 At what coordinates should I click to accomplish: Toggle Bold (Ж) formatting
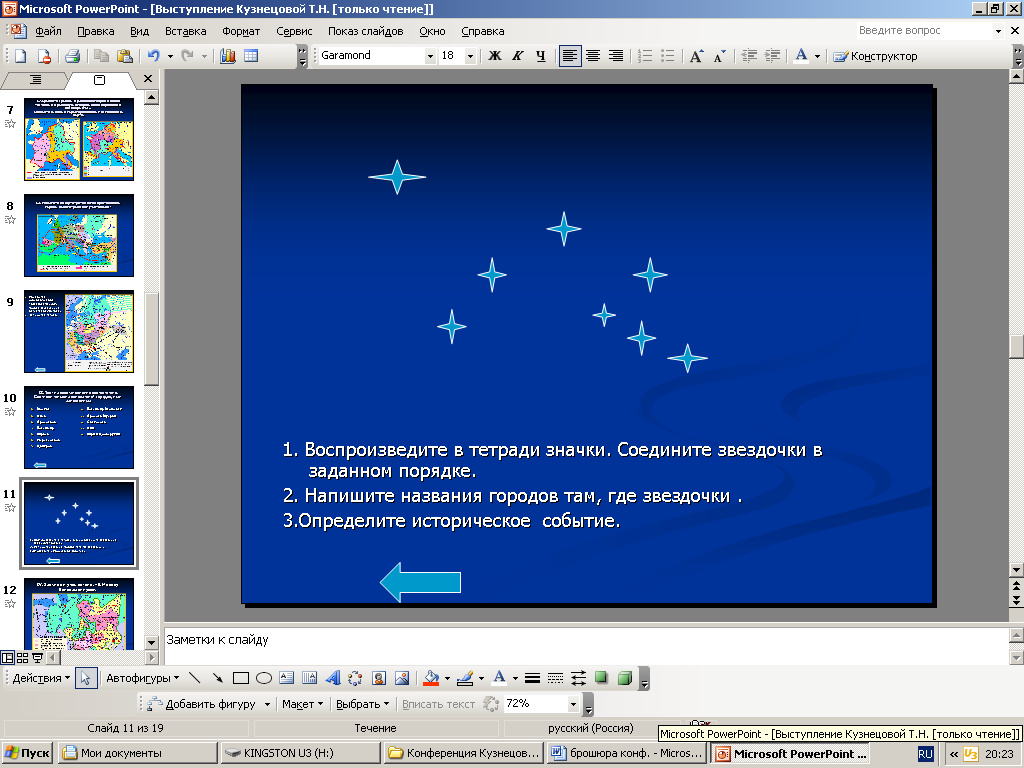click(x=495, y=56)
